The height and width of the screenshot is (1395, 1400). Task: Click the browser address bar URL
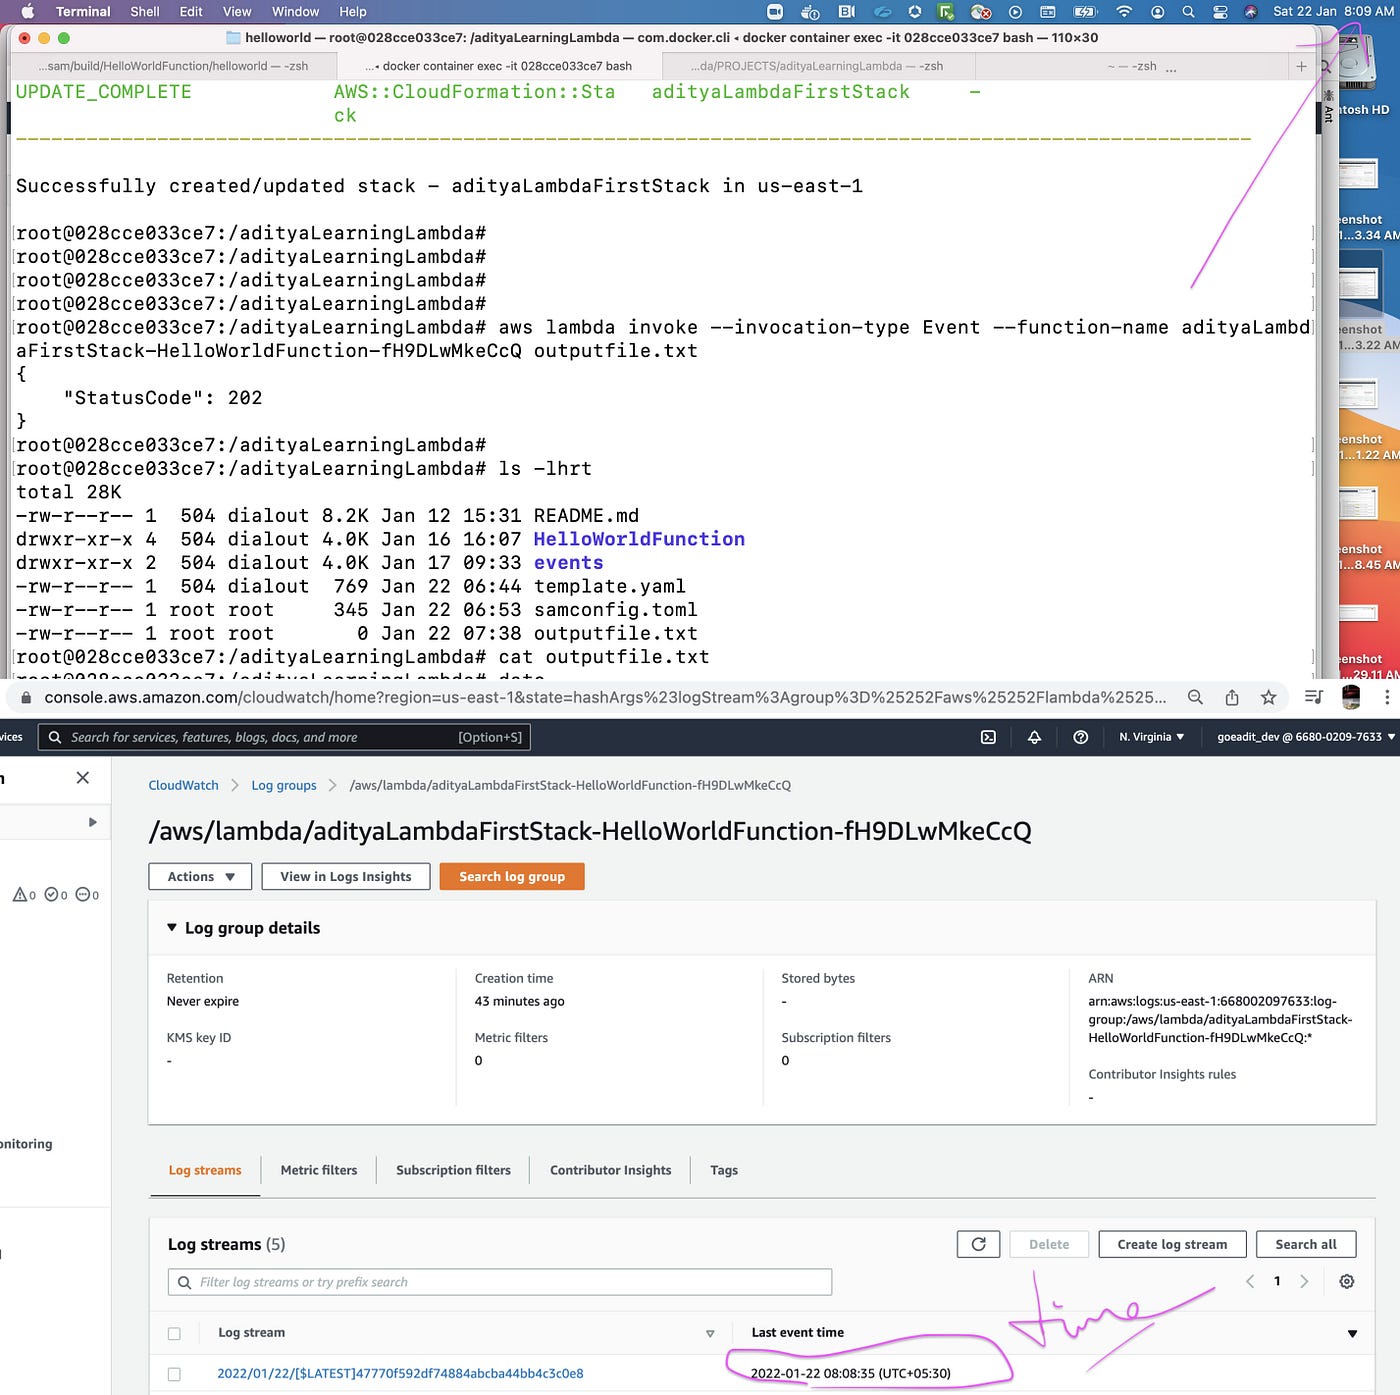tap(605, 697)
